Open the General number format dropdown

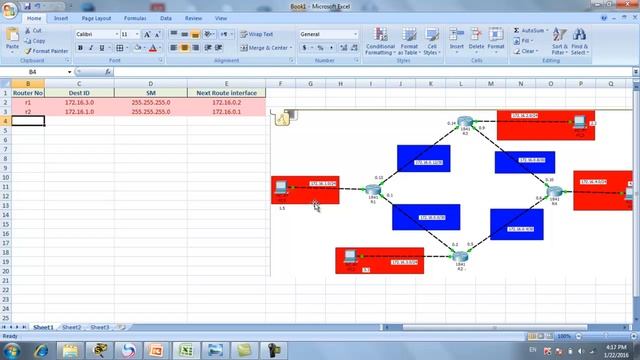[x=356, y=34]
